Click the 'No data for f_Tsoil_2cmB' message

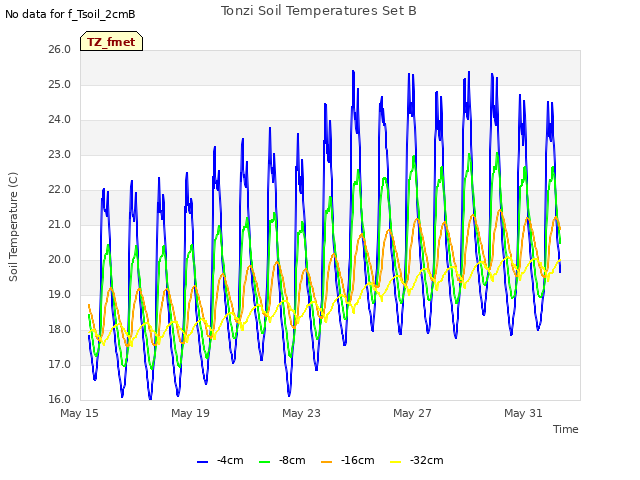(70, 15)
